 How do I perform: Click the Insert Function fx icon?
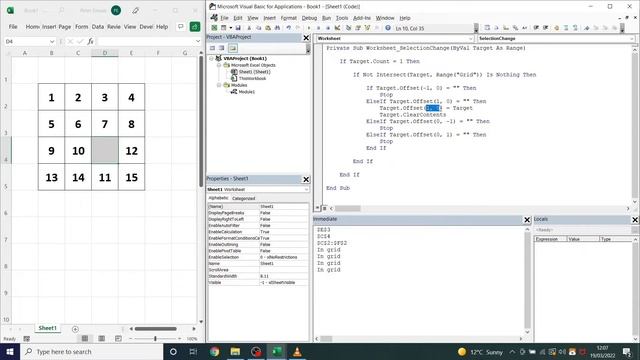[x=90, y=41]
